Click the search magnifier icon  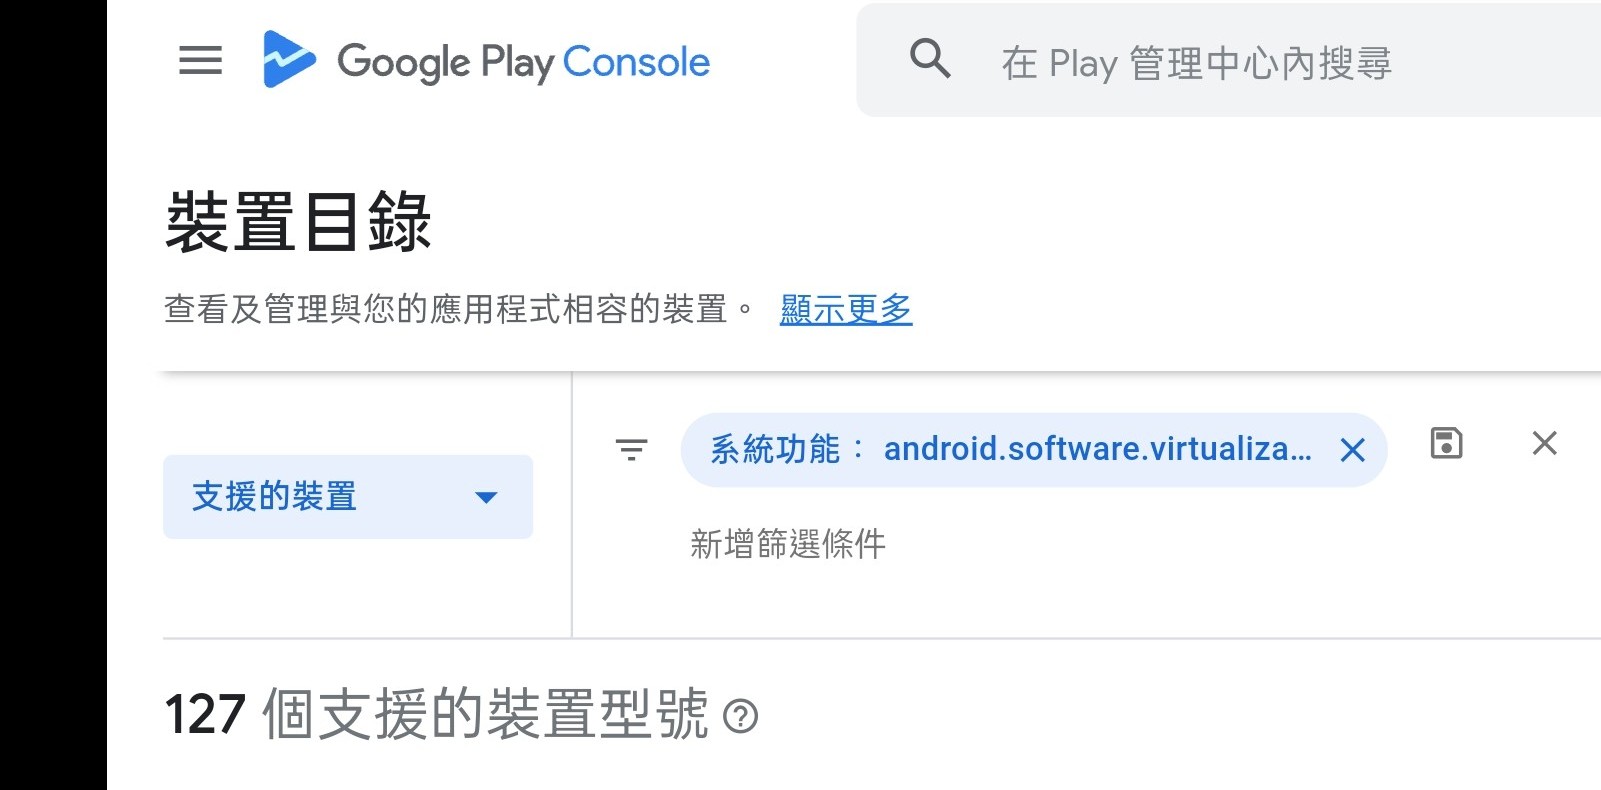point(930,60)
